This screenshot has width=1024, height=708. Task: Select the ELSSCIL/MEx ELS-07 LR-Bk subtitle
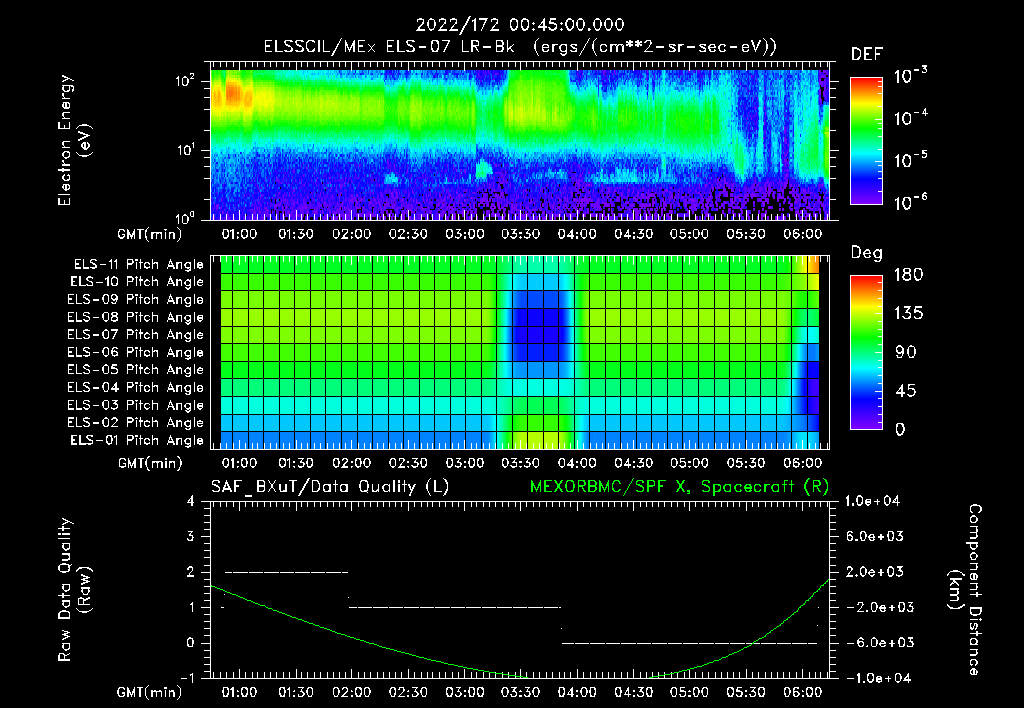point(389,47)
